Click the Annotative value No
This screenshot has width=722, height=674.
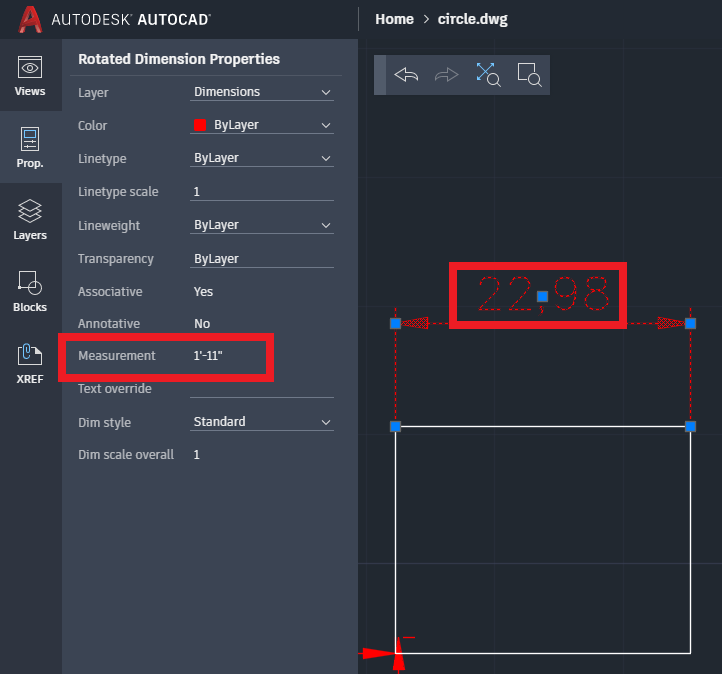coord(202,324)
